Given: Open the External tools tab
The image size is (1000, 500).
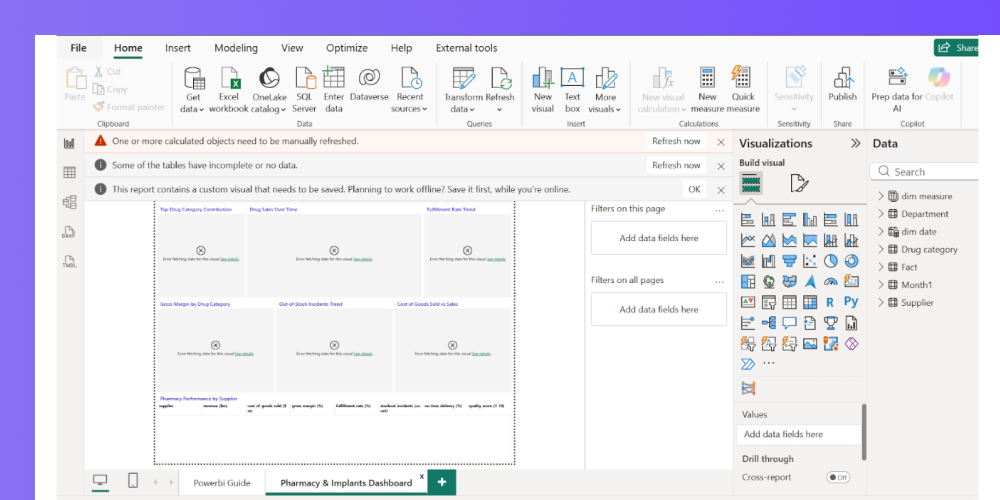Looking at the screenshot, I should point(466,48).
